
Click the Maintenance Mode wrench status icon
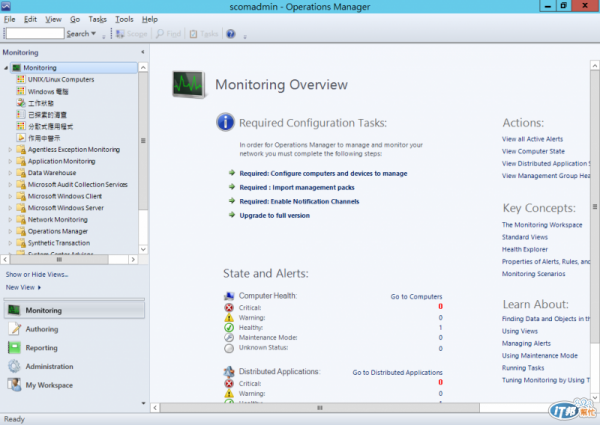point(229,337)
